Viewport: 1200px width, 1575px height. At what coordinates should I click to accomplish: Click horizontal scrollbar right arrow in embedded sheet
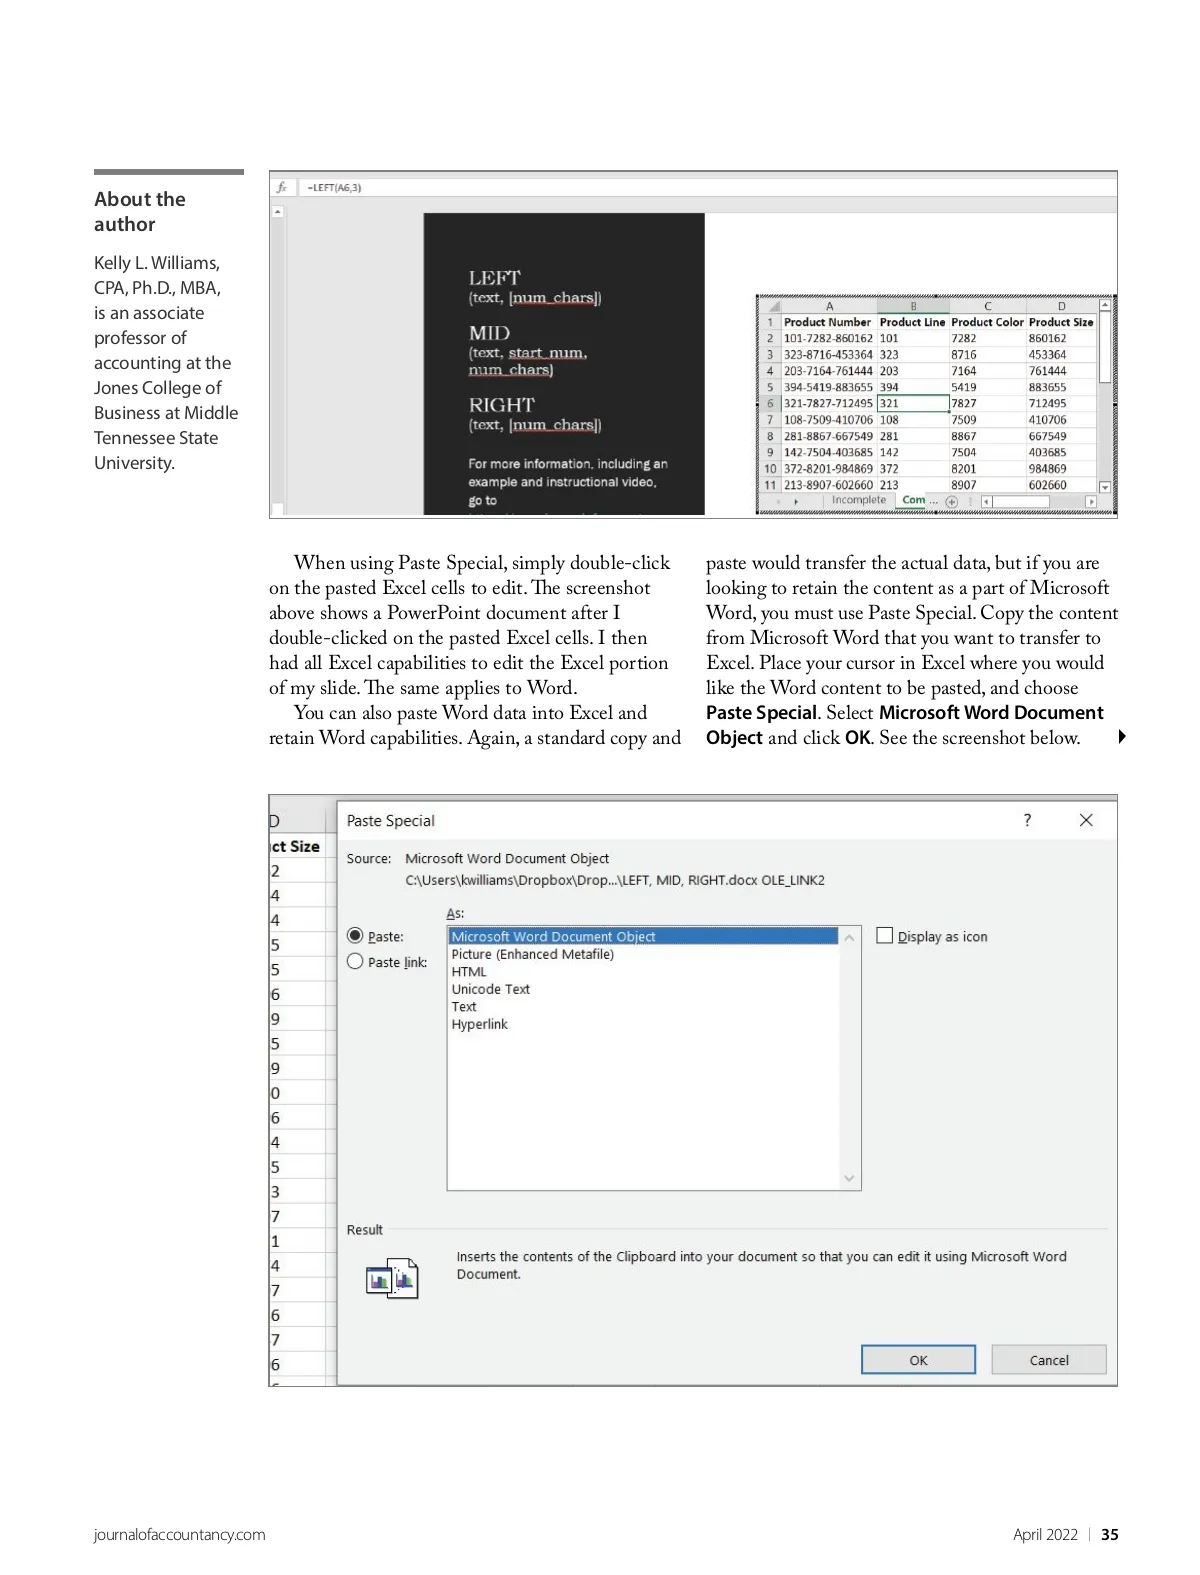coord(1090,501)
